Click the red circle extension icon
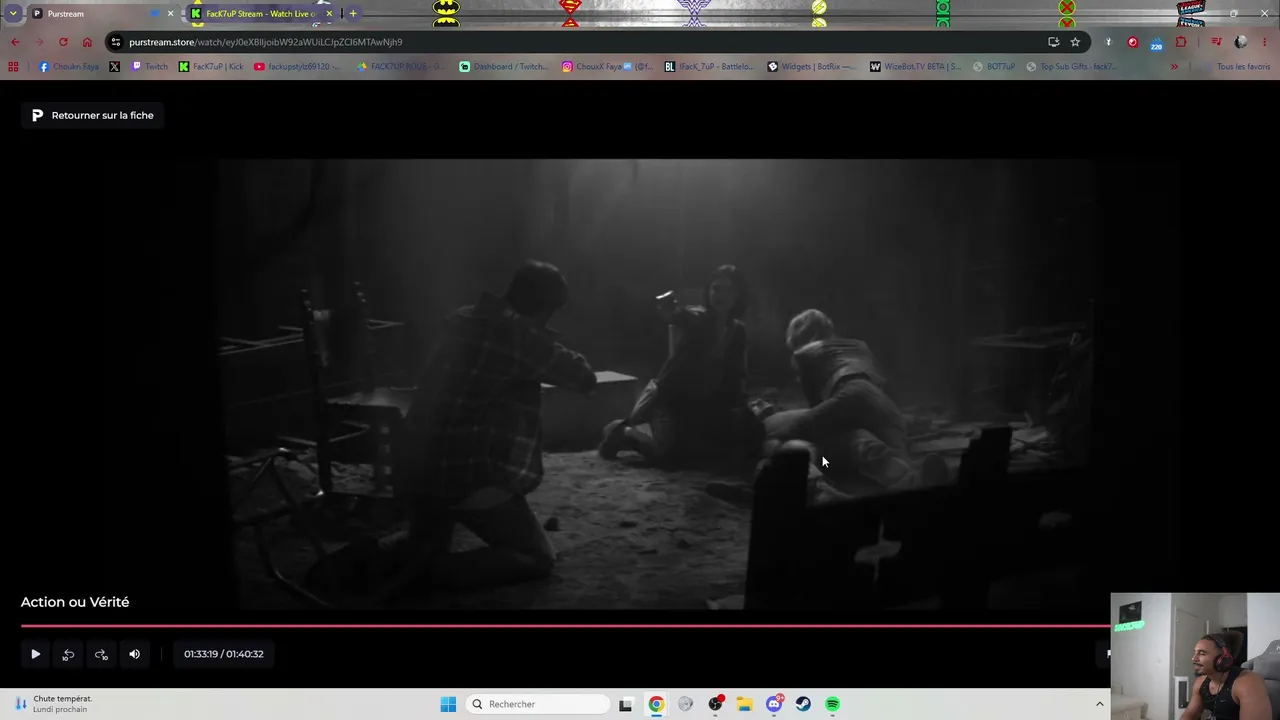1280x720 pixels. [x=1132, y=42]
